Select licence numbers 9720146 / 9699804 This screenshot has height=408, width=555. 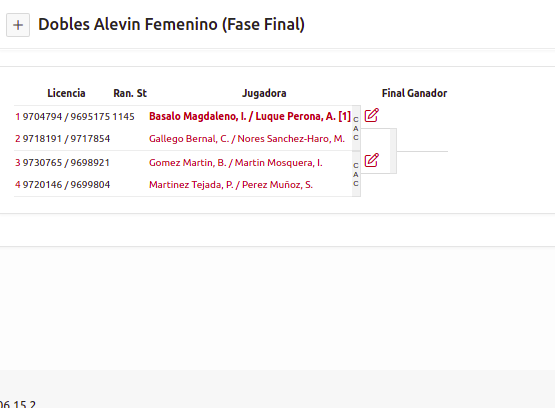point(67,185)
